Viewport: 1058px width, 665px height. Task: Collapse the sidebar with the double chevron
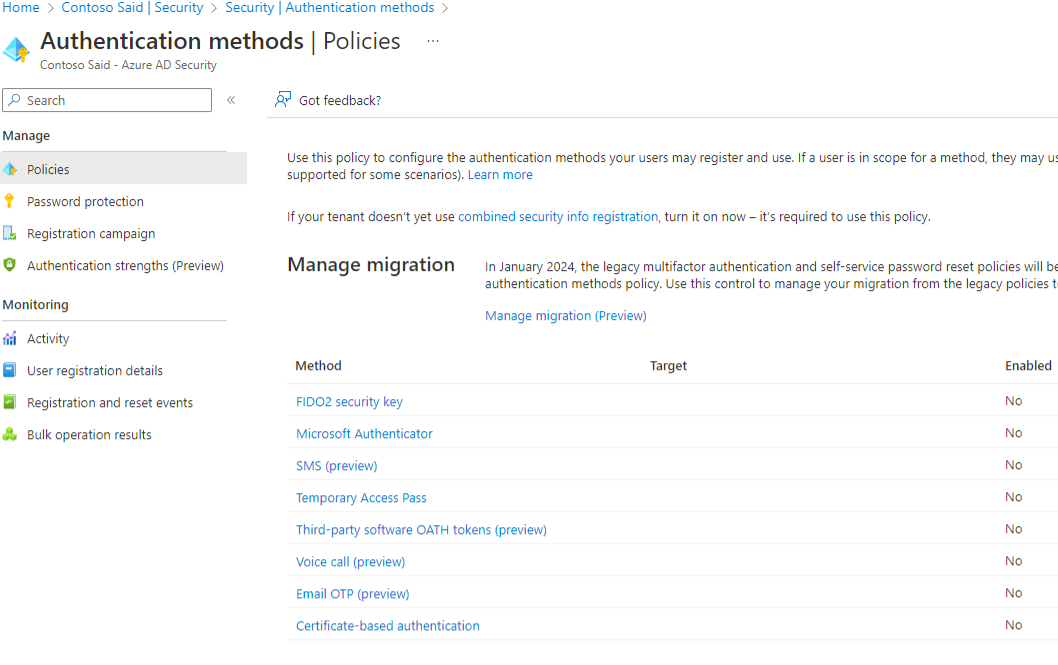pos(231,100)
